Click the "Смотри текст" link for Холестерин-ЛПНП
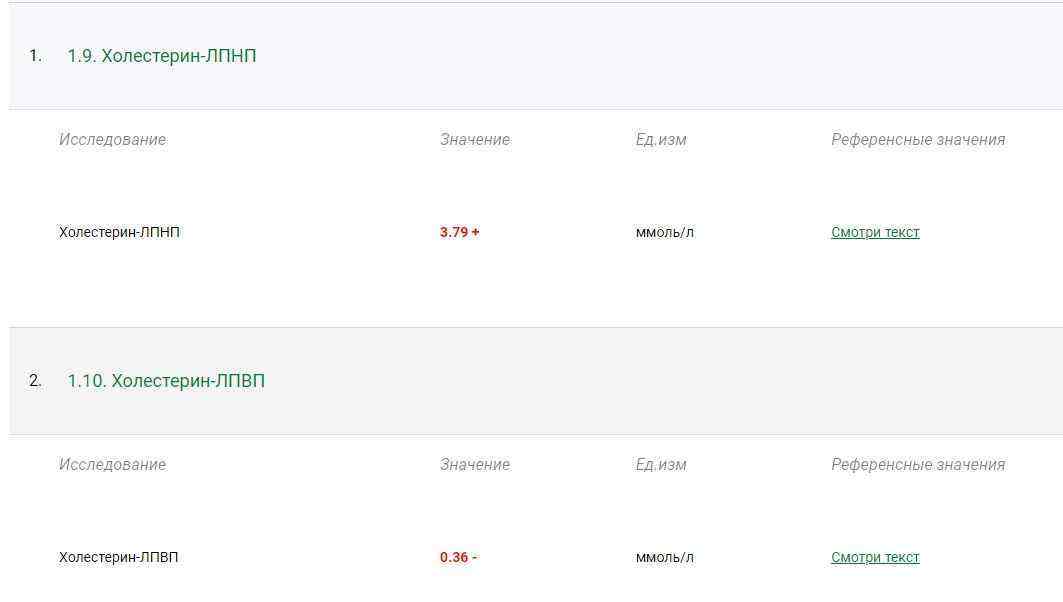Screen dimensions: 1063x602 pyautogui.click(x=875, y=232)
